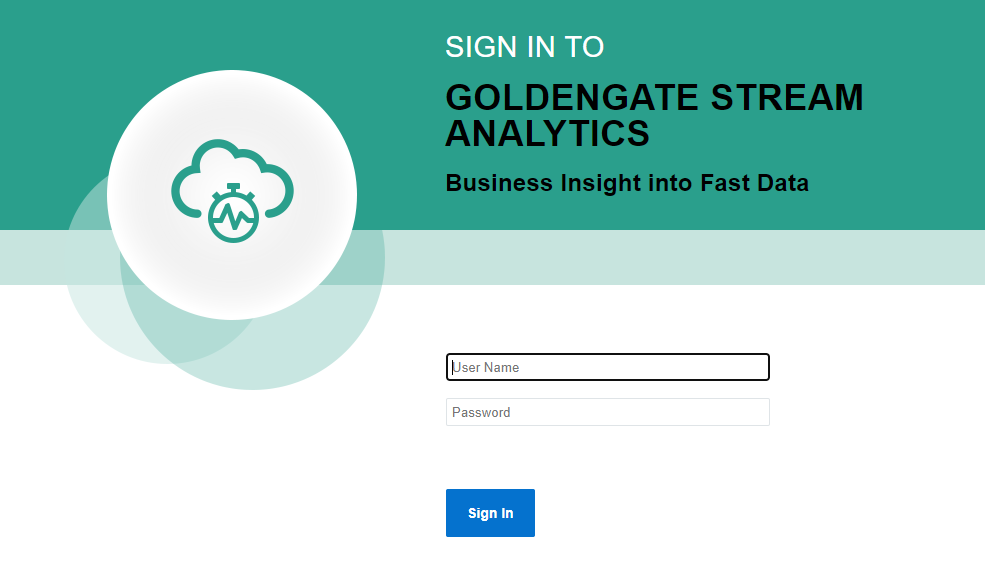Click the pulse line inside the stopwatch
This screenshot has height=578, width=985.
232,218
